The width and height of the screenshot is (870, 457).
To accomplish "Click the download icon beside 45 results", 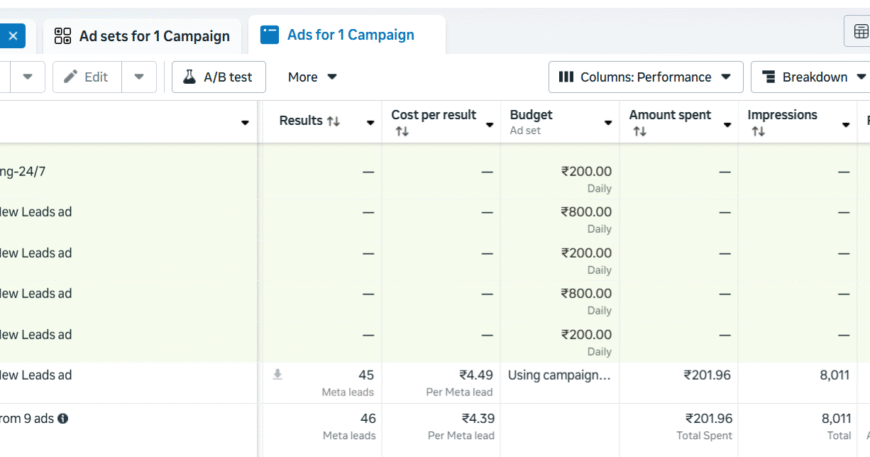I will (278, 375).
